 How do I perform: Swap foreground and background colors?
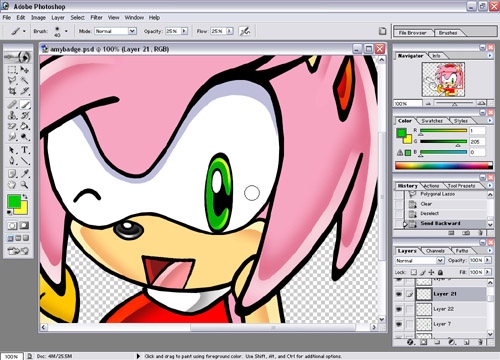click(x=25, y=197)
